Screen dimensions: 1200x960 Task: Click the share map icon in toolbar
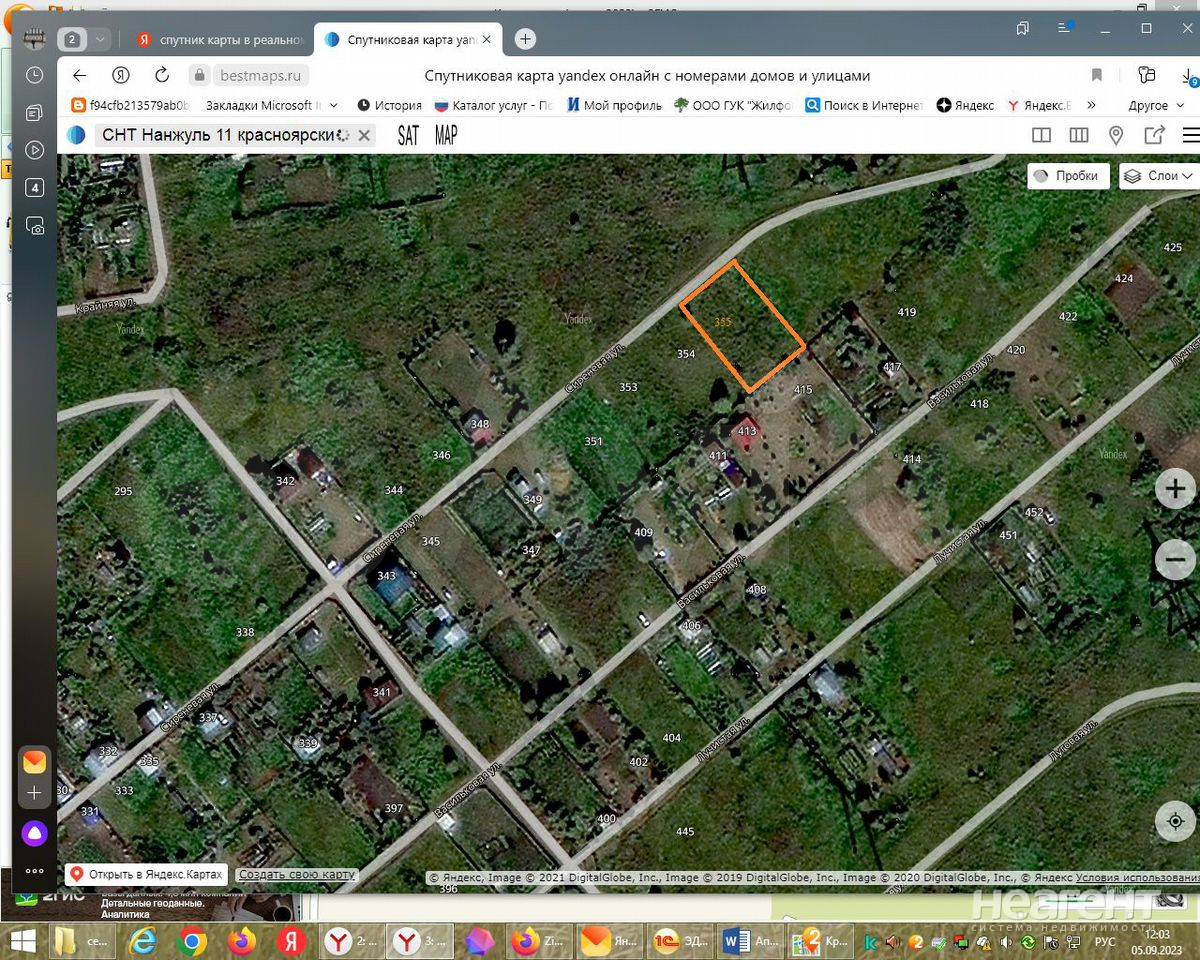click(1154, 136)
